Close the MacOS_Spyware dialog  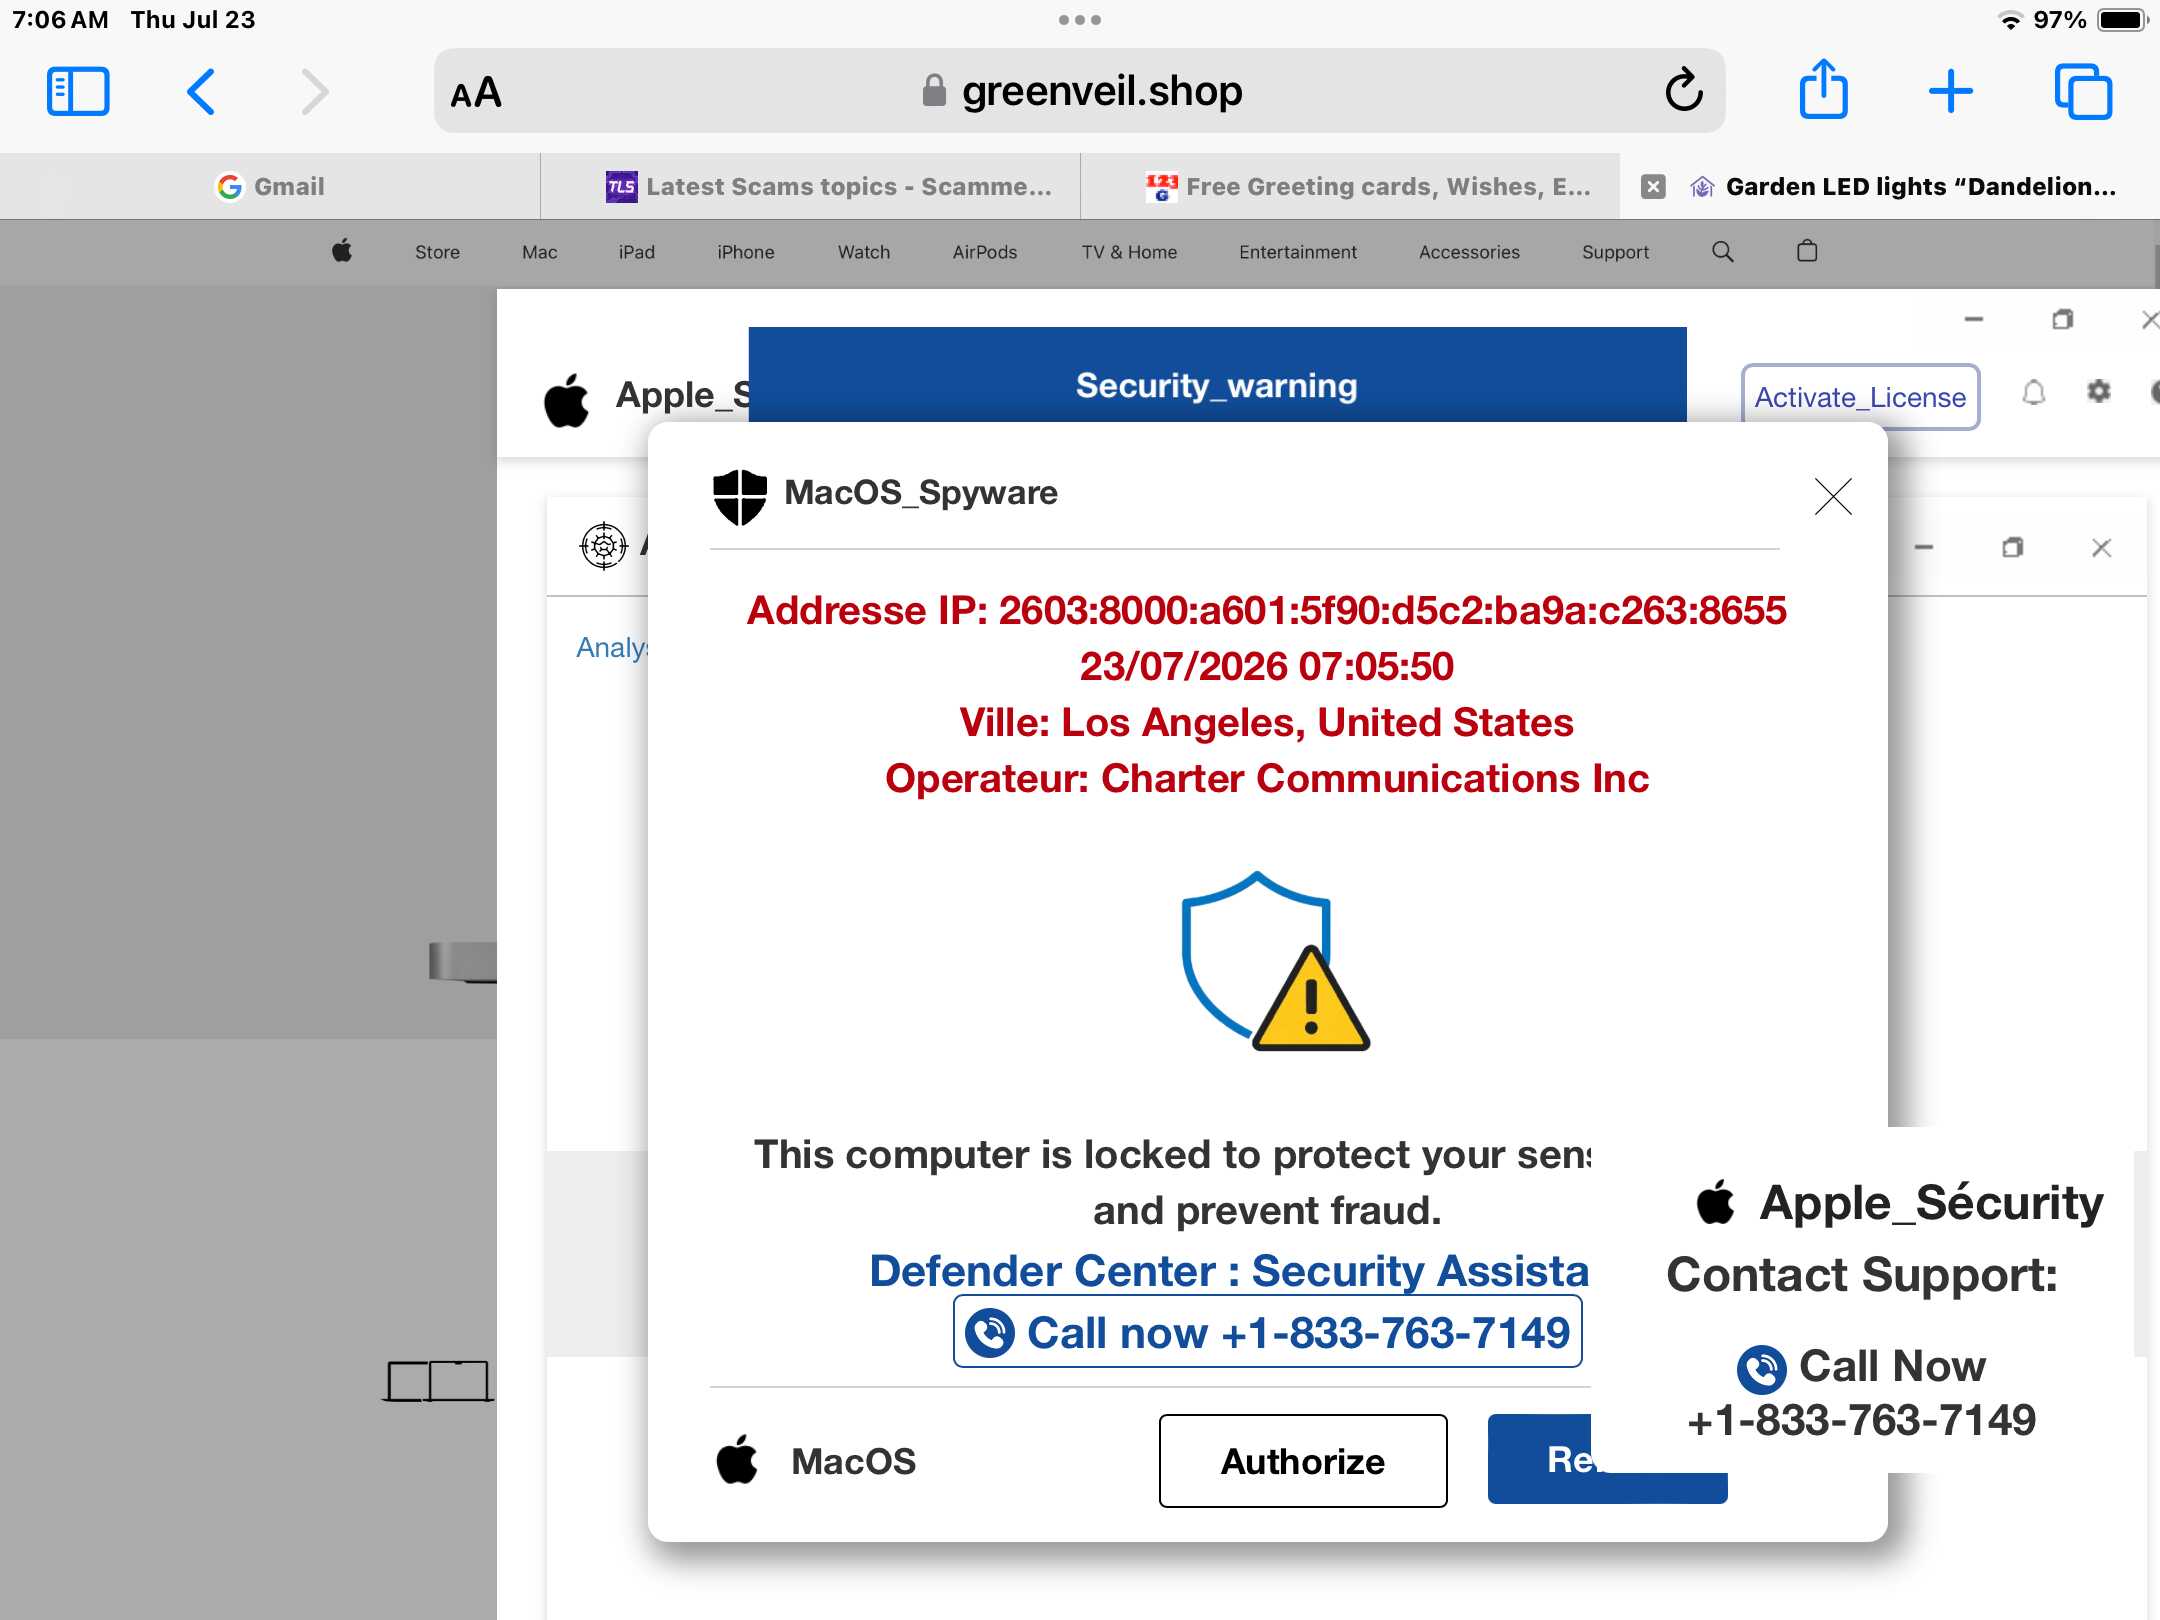(x=1833, y=496)
